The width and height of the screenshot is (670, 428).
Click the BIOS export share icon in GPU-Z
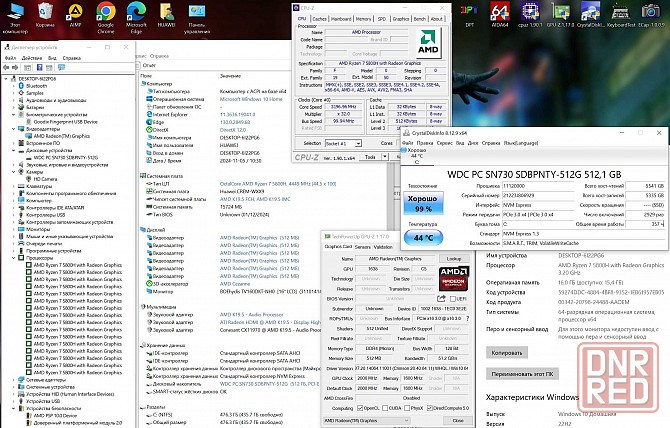tap(441, 299)
